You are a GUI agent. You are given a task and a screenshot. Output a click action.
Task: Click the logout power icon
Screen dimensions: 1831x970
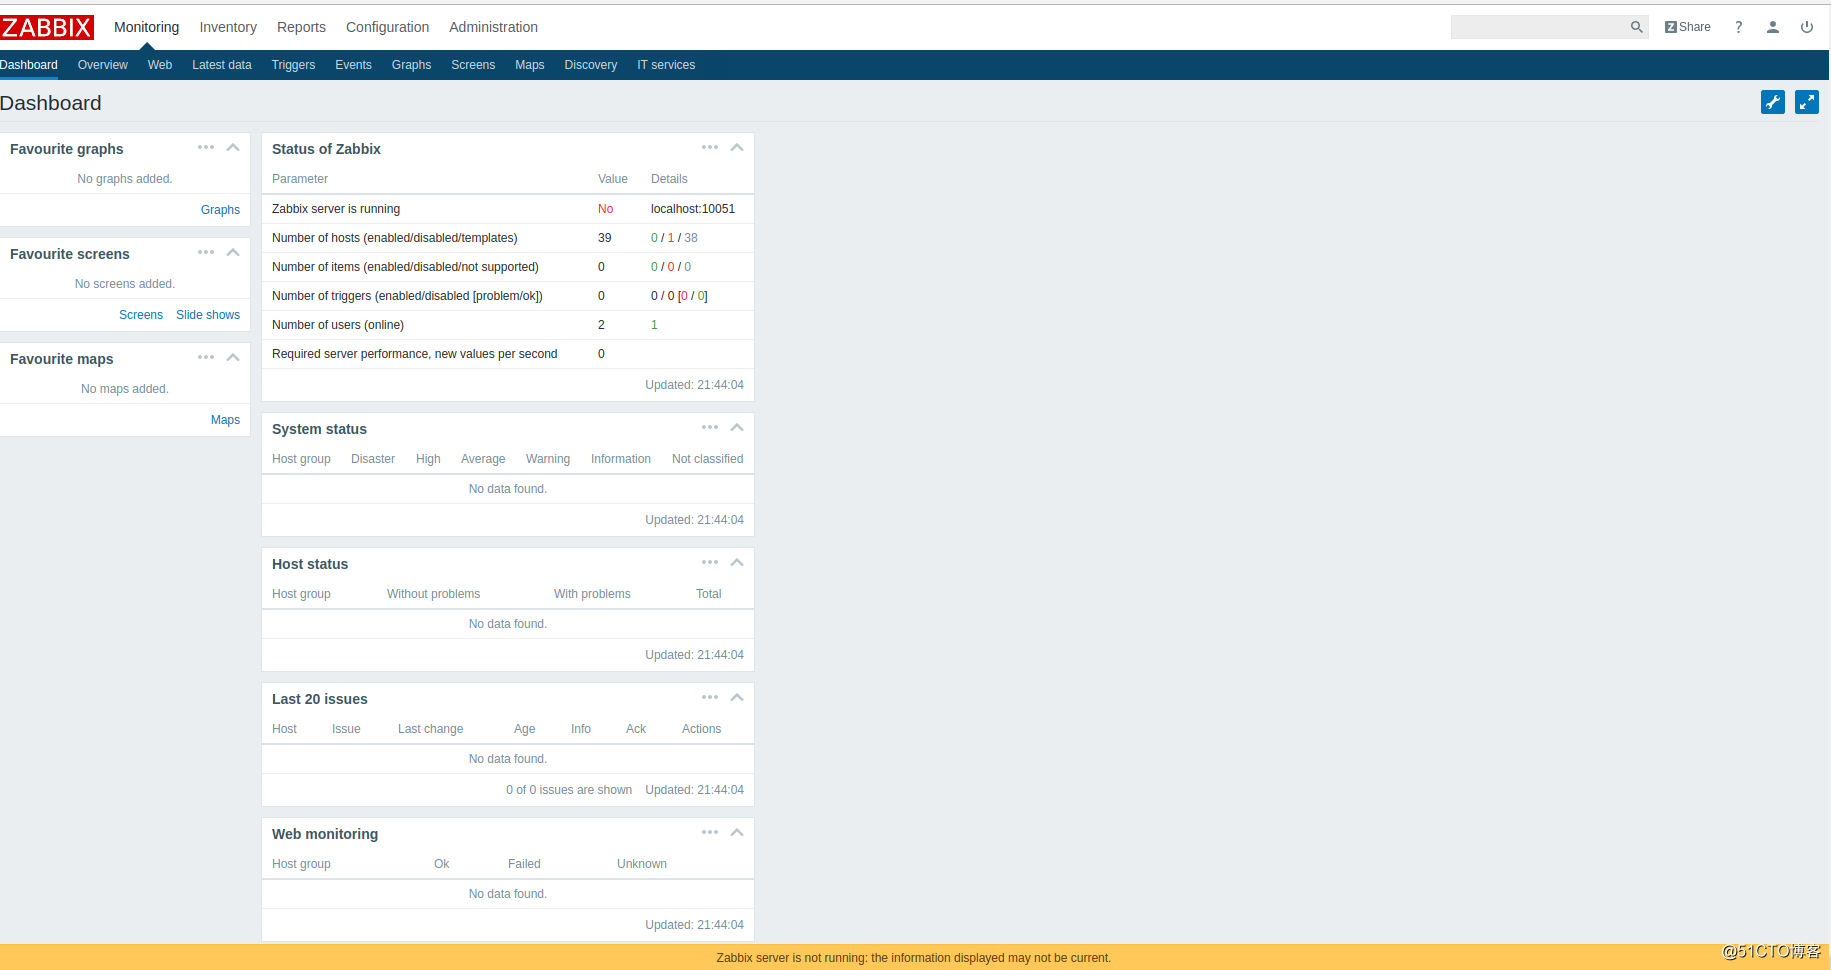click(x=1807, y=27)
